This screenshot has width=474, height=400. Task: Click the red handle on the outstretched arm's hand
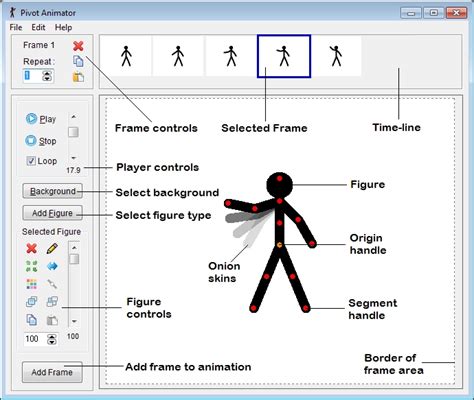tap(228, 203)
